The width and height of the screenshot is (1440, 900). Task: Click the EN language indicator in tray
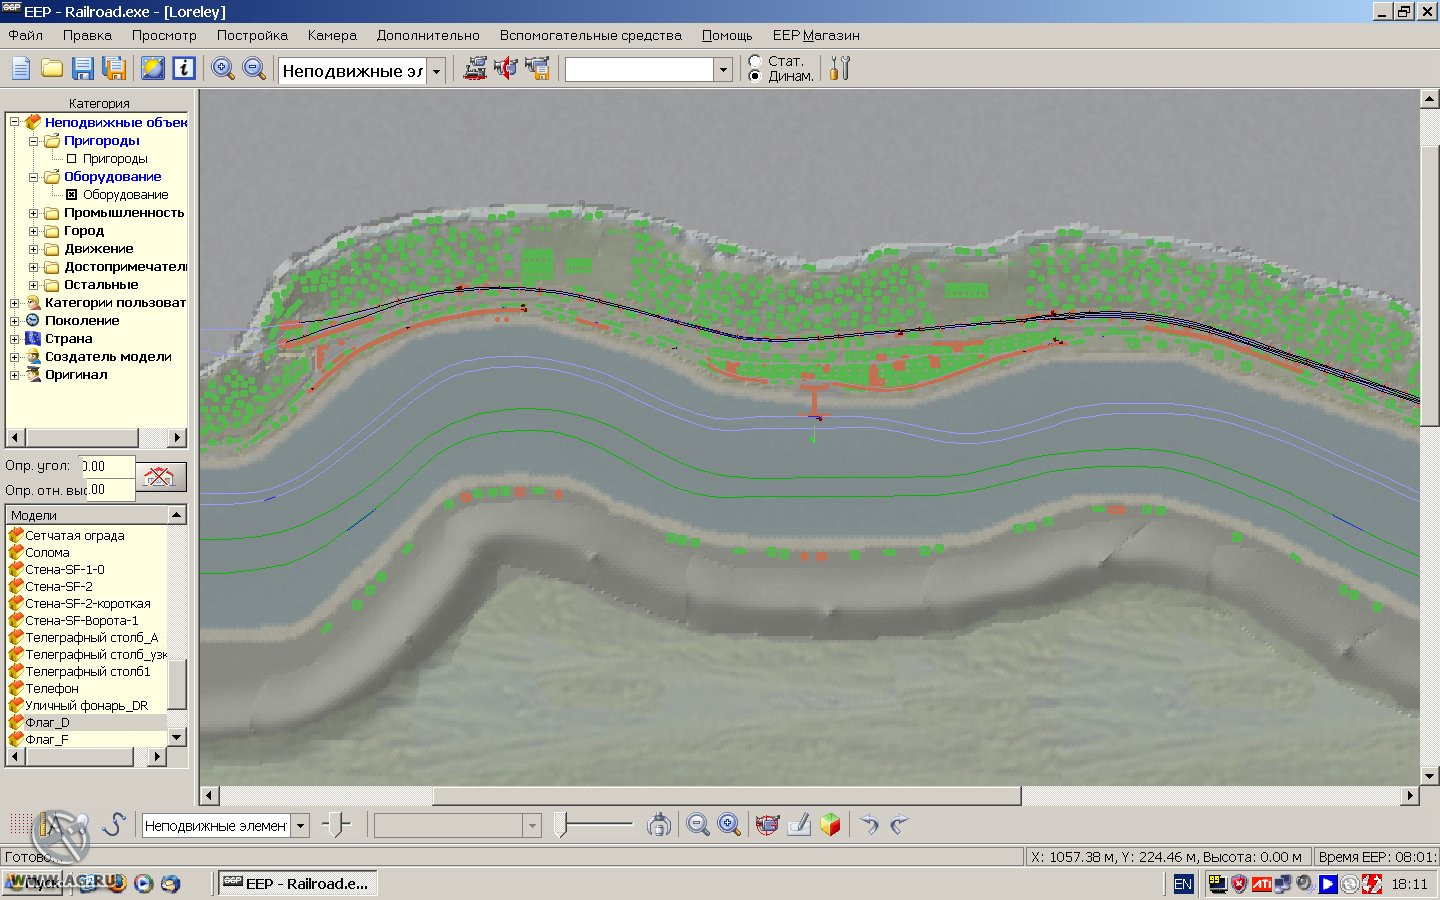pyautogui.click(x=1183, y=884)
